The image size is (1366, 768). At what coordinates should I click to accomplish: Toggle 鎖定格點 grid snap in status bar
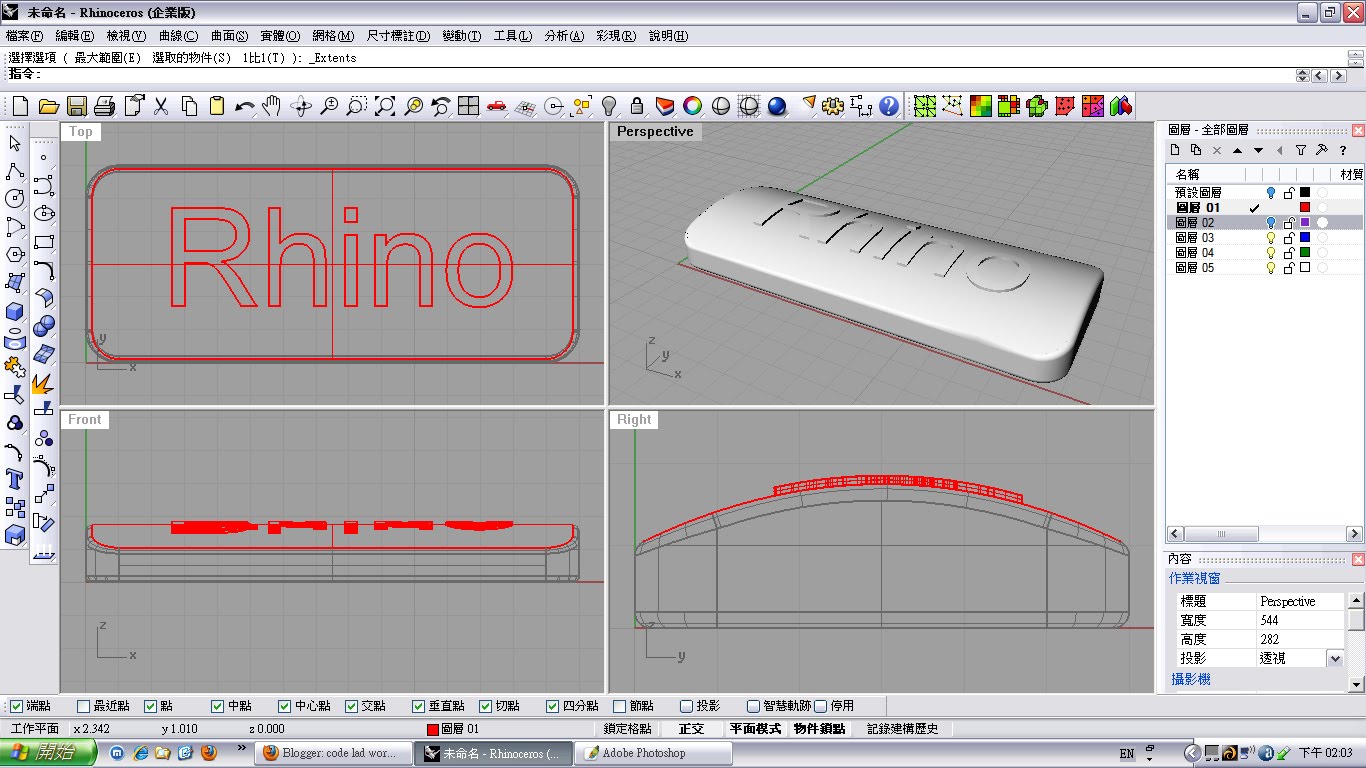coord(628,729)
